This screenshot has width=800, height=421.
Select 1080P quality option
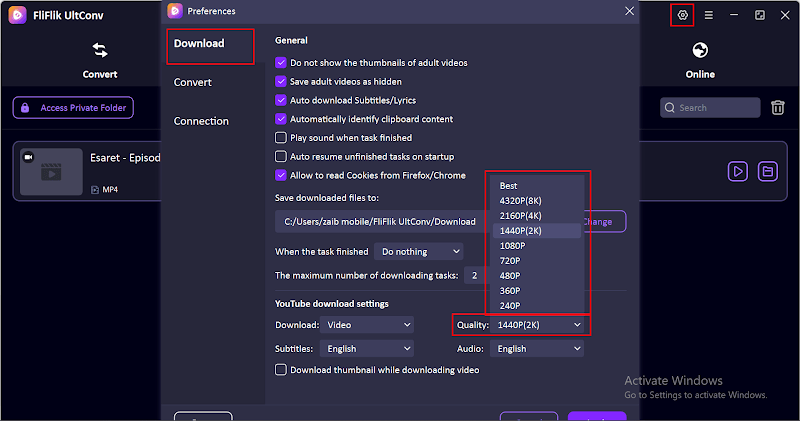pyautogui.click(x=537, y=245)
